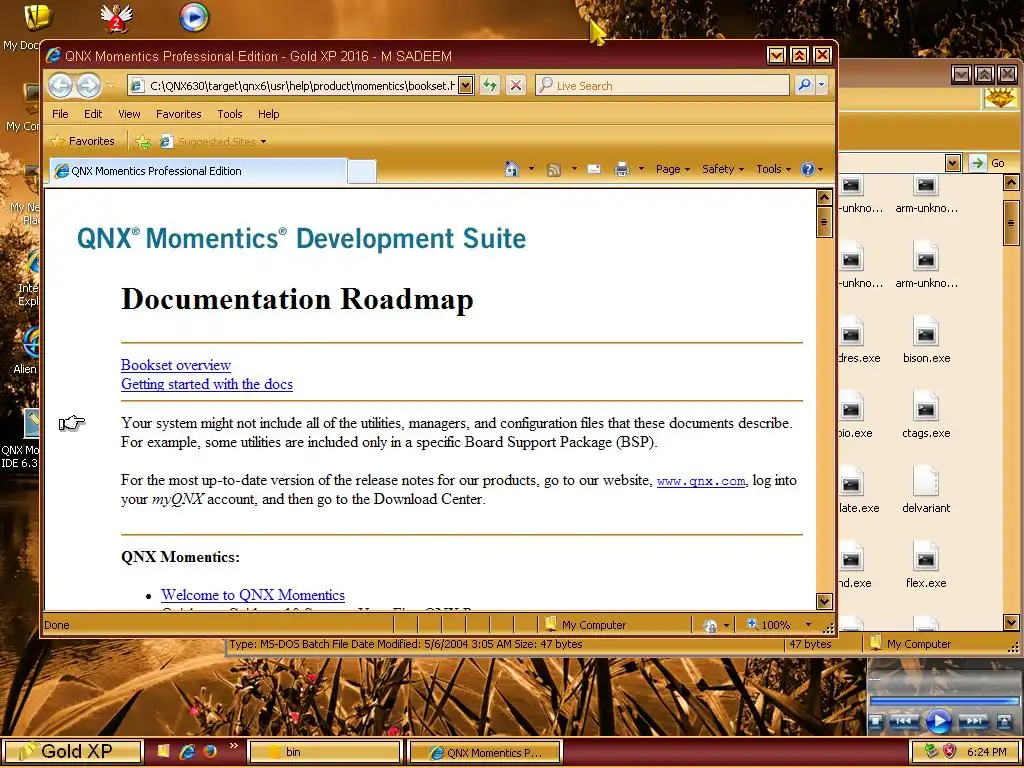Launch Firefox from quick launch

click(210, 752)
